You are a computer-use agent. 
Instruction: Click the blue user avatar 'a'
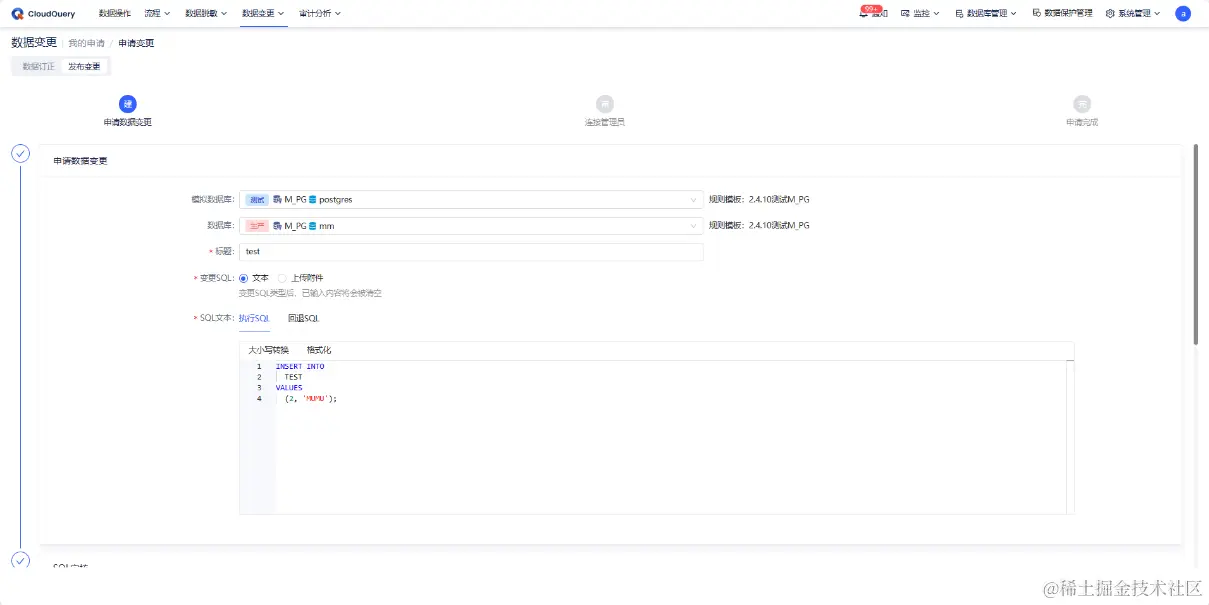(1183, 13)
